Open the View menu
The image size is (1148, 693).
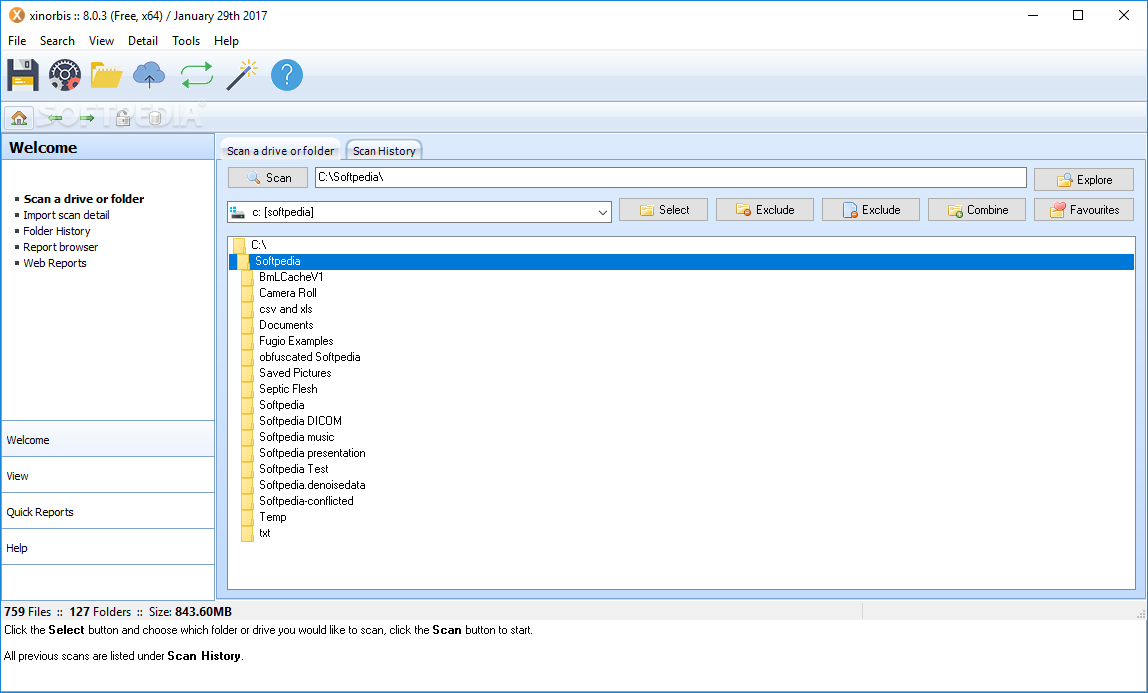[101, 41]
